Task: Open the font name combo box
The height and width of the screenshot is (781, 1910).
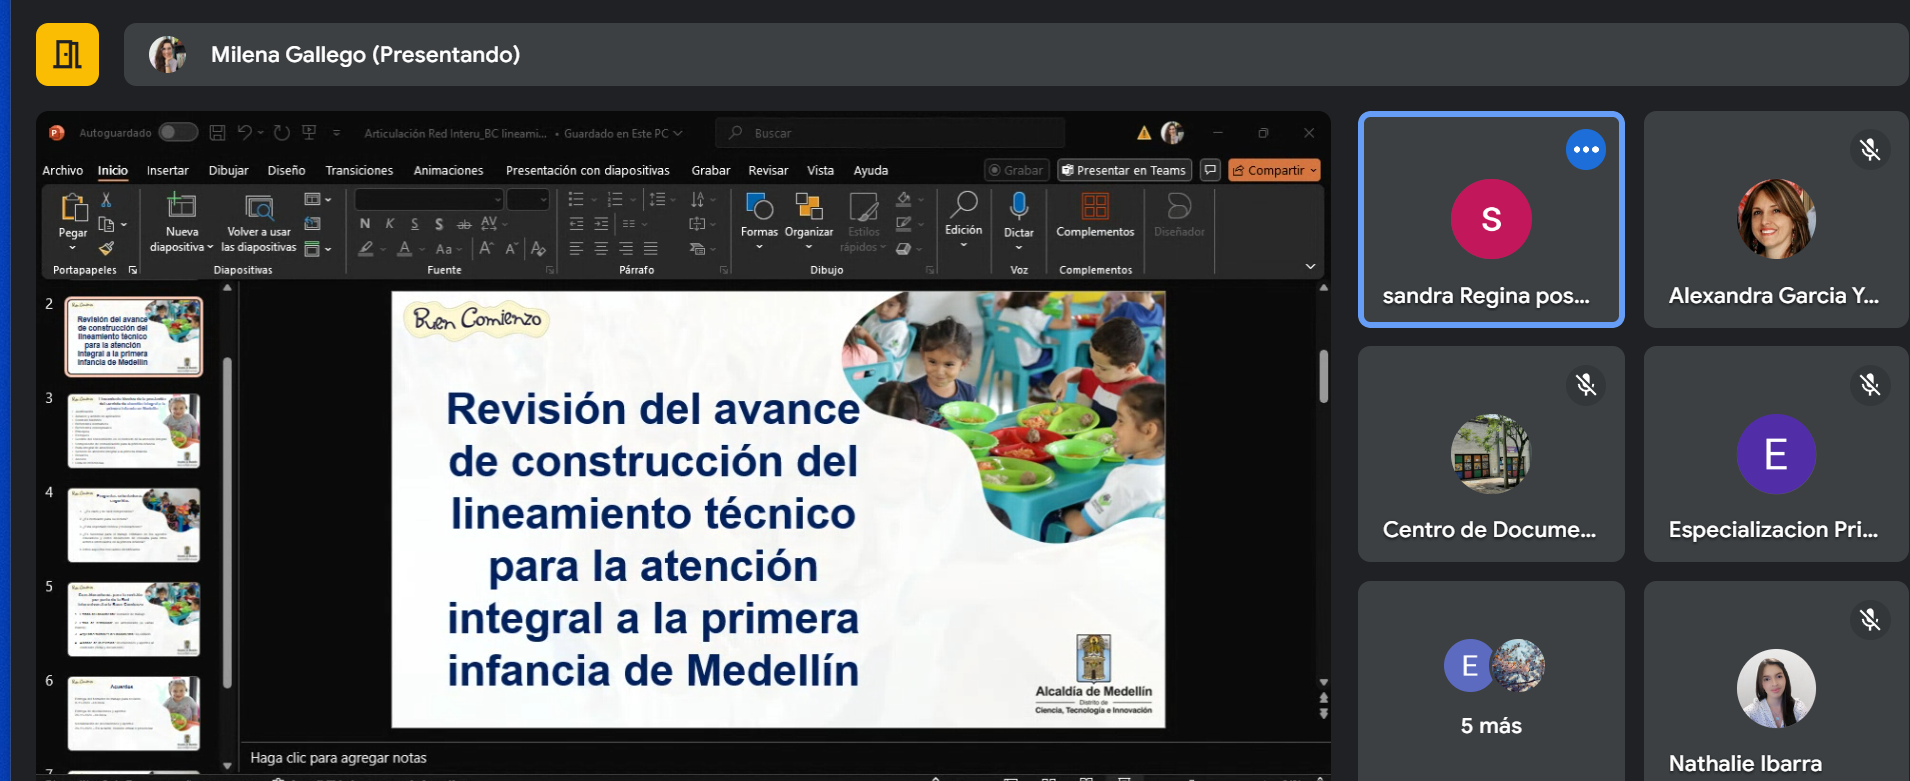Action: pos(429,200)
